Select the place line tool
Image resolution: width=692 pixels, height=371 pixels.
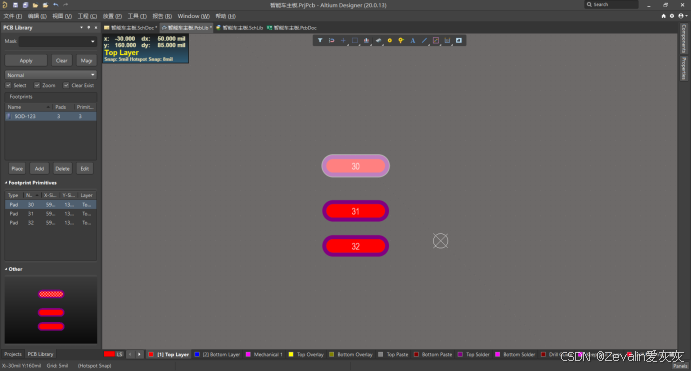pos(424,41)
